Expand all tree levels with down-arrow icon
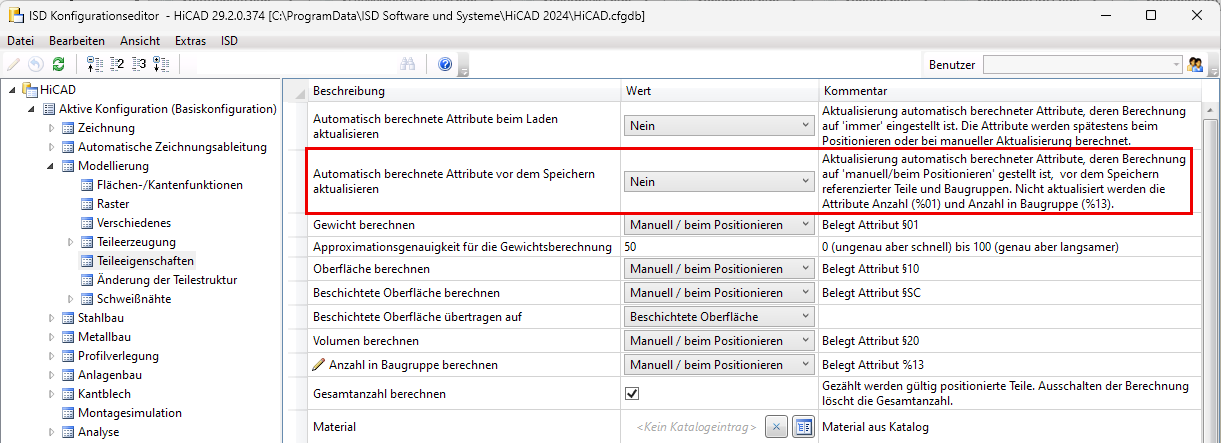 (161, 64)
